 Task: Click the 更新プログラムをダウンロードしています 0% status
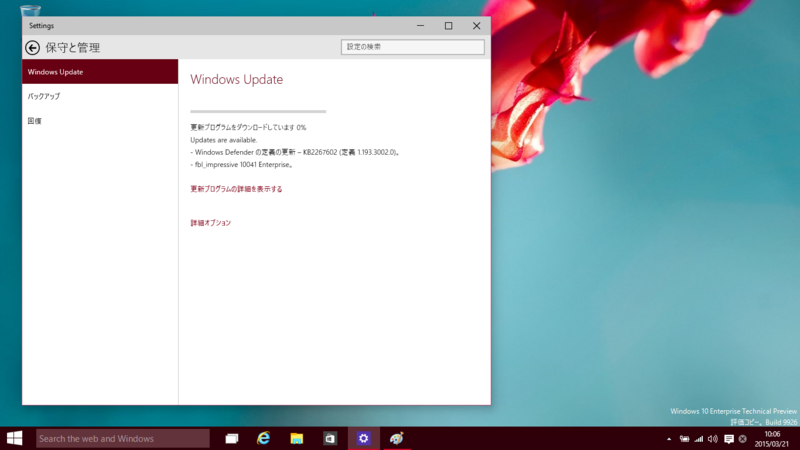click(x=248, y=128)
